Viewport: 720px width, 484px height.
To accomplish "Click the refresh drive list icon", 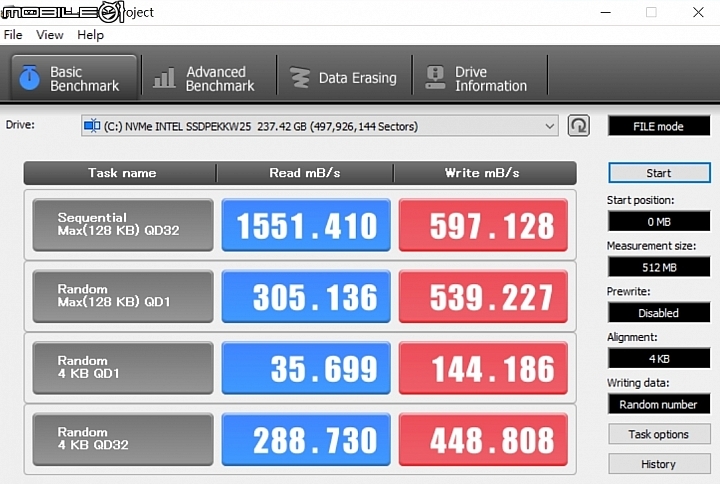I will pos(579,125).
